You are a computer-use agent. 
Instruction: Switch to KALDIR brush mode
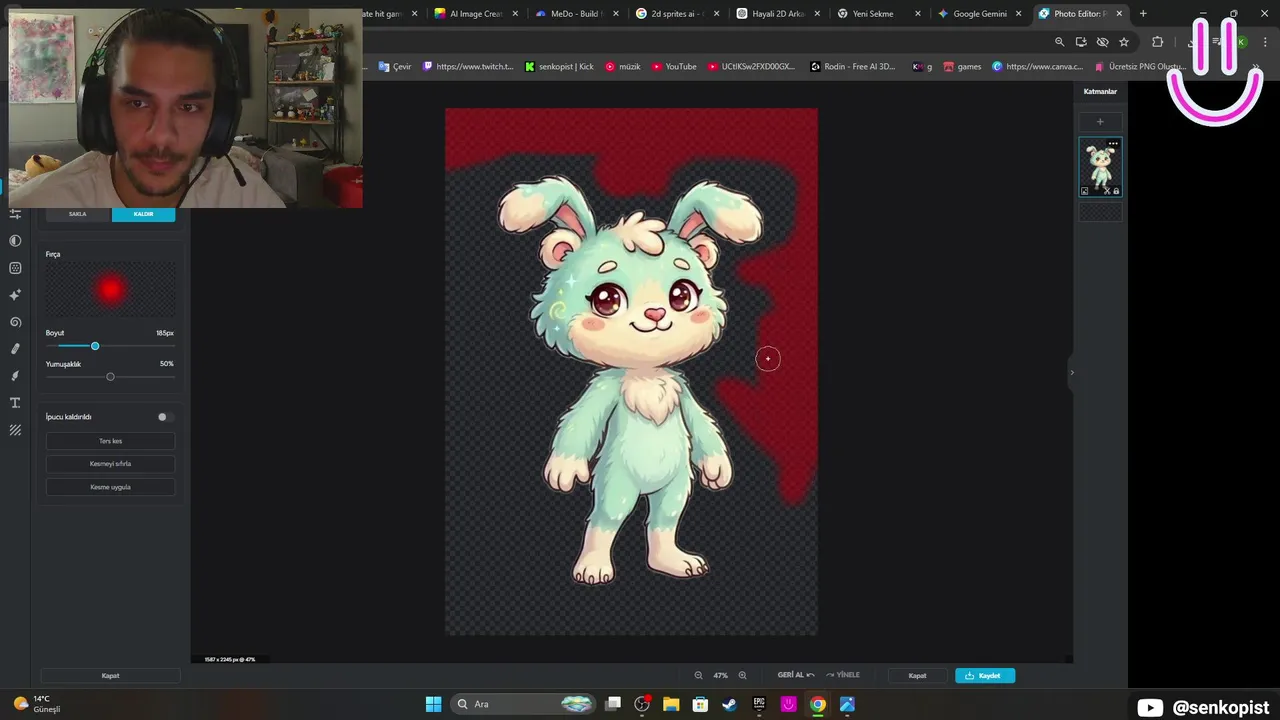point(143,214)
